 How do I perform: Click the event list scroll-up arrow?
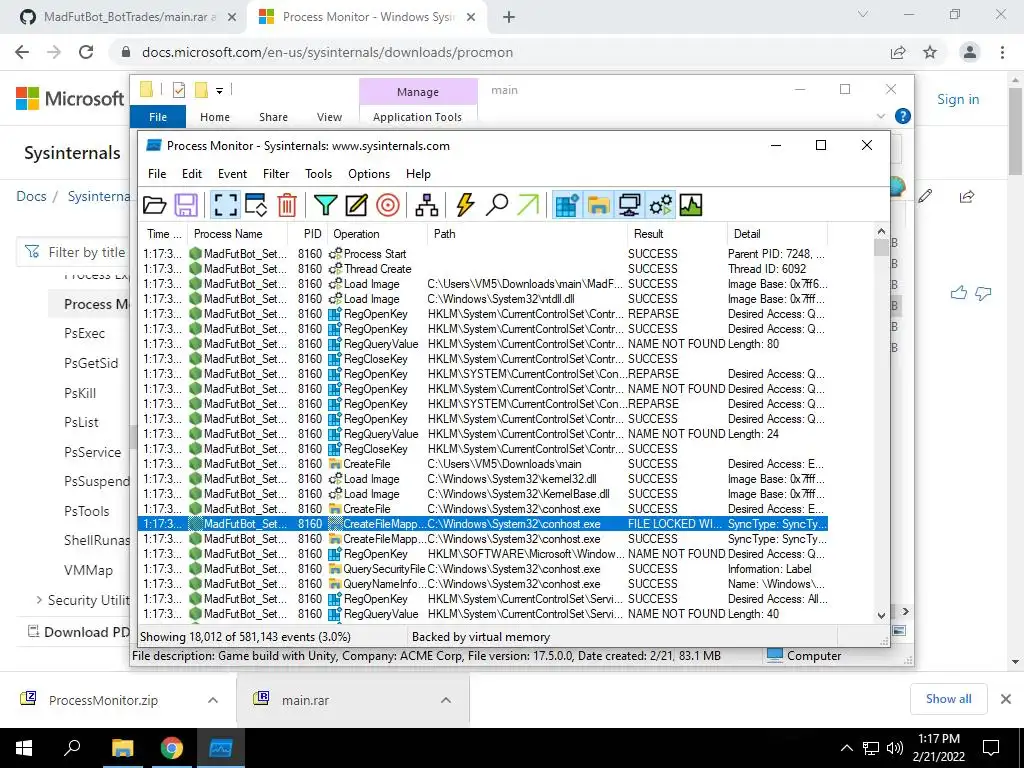pos(881,231)
